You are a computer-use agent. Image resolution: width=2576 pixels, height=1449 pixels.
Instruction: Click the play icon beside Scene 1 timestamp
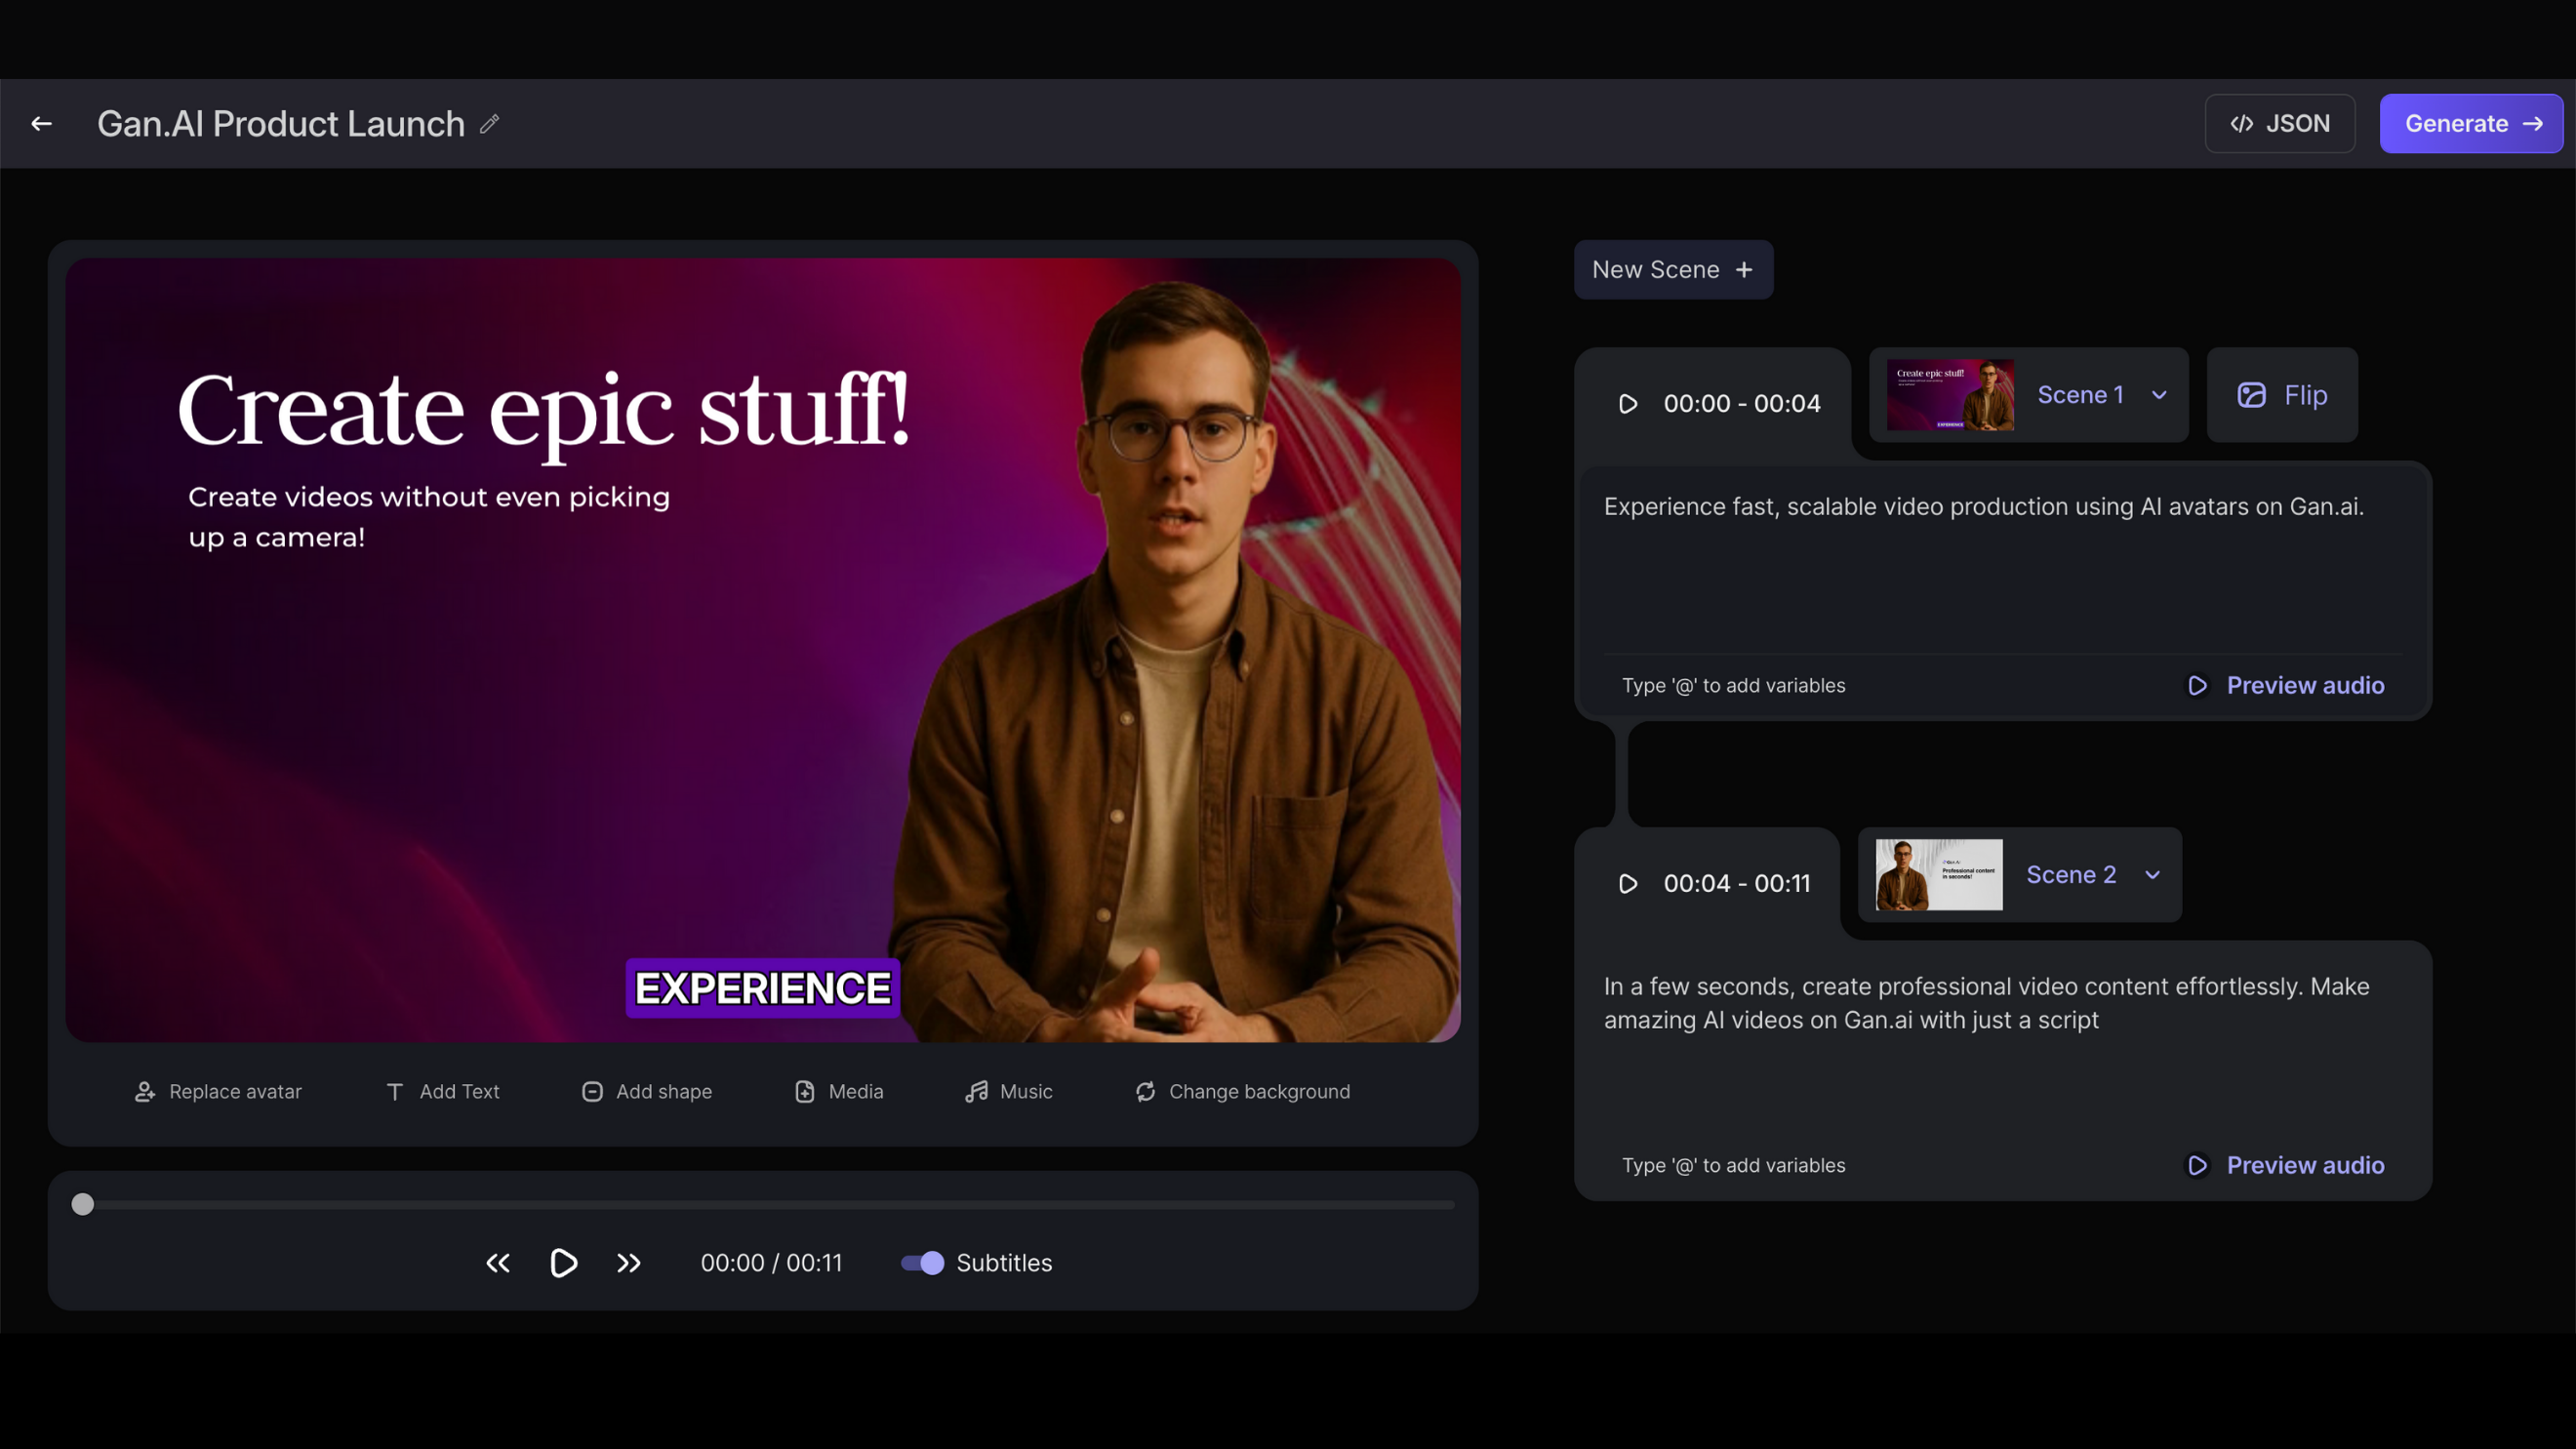[1628, 404]
